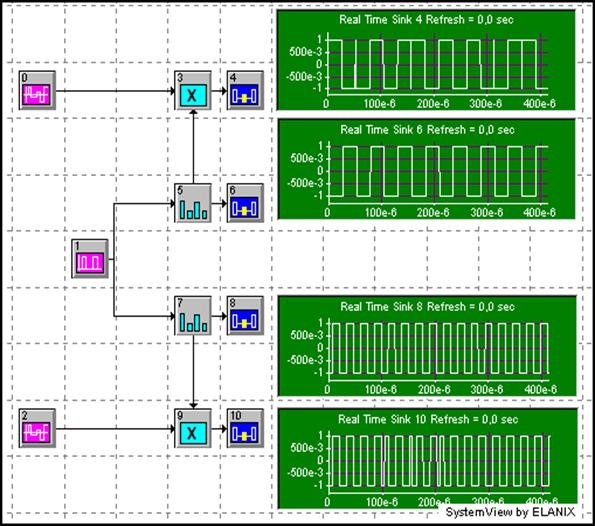Click 'SystemView by ELANIX' label
The image size is (595, 526).
[510, 512]
